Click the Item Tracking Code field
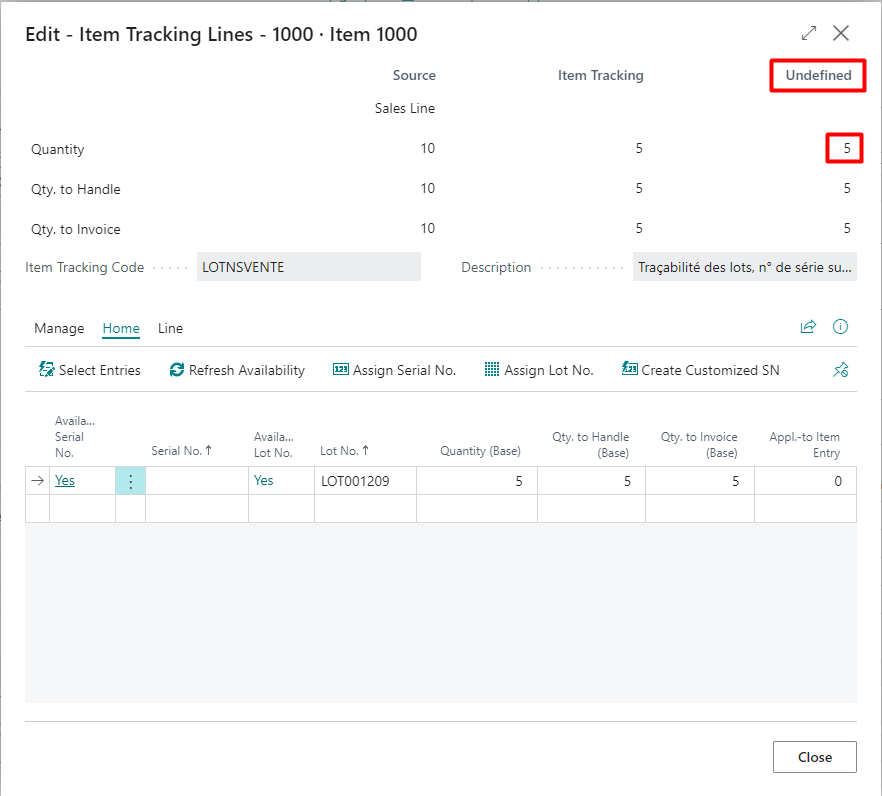 coord(308,267)
